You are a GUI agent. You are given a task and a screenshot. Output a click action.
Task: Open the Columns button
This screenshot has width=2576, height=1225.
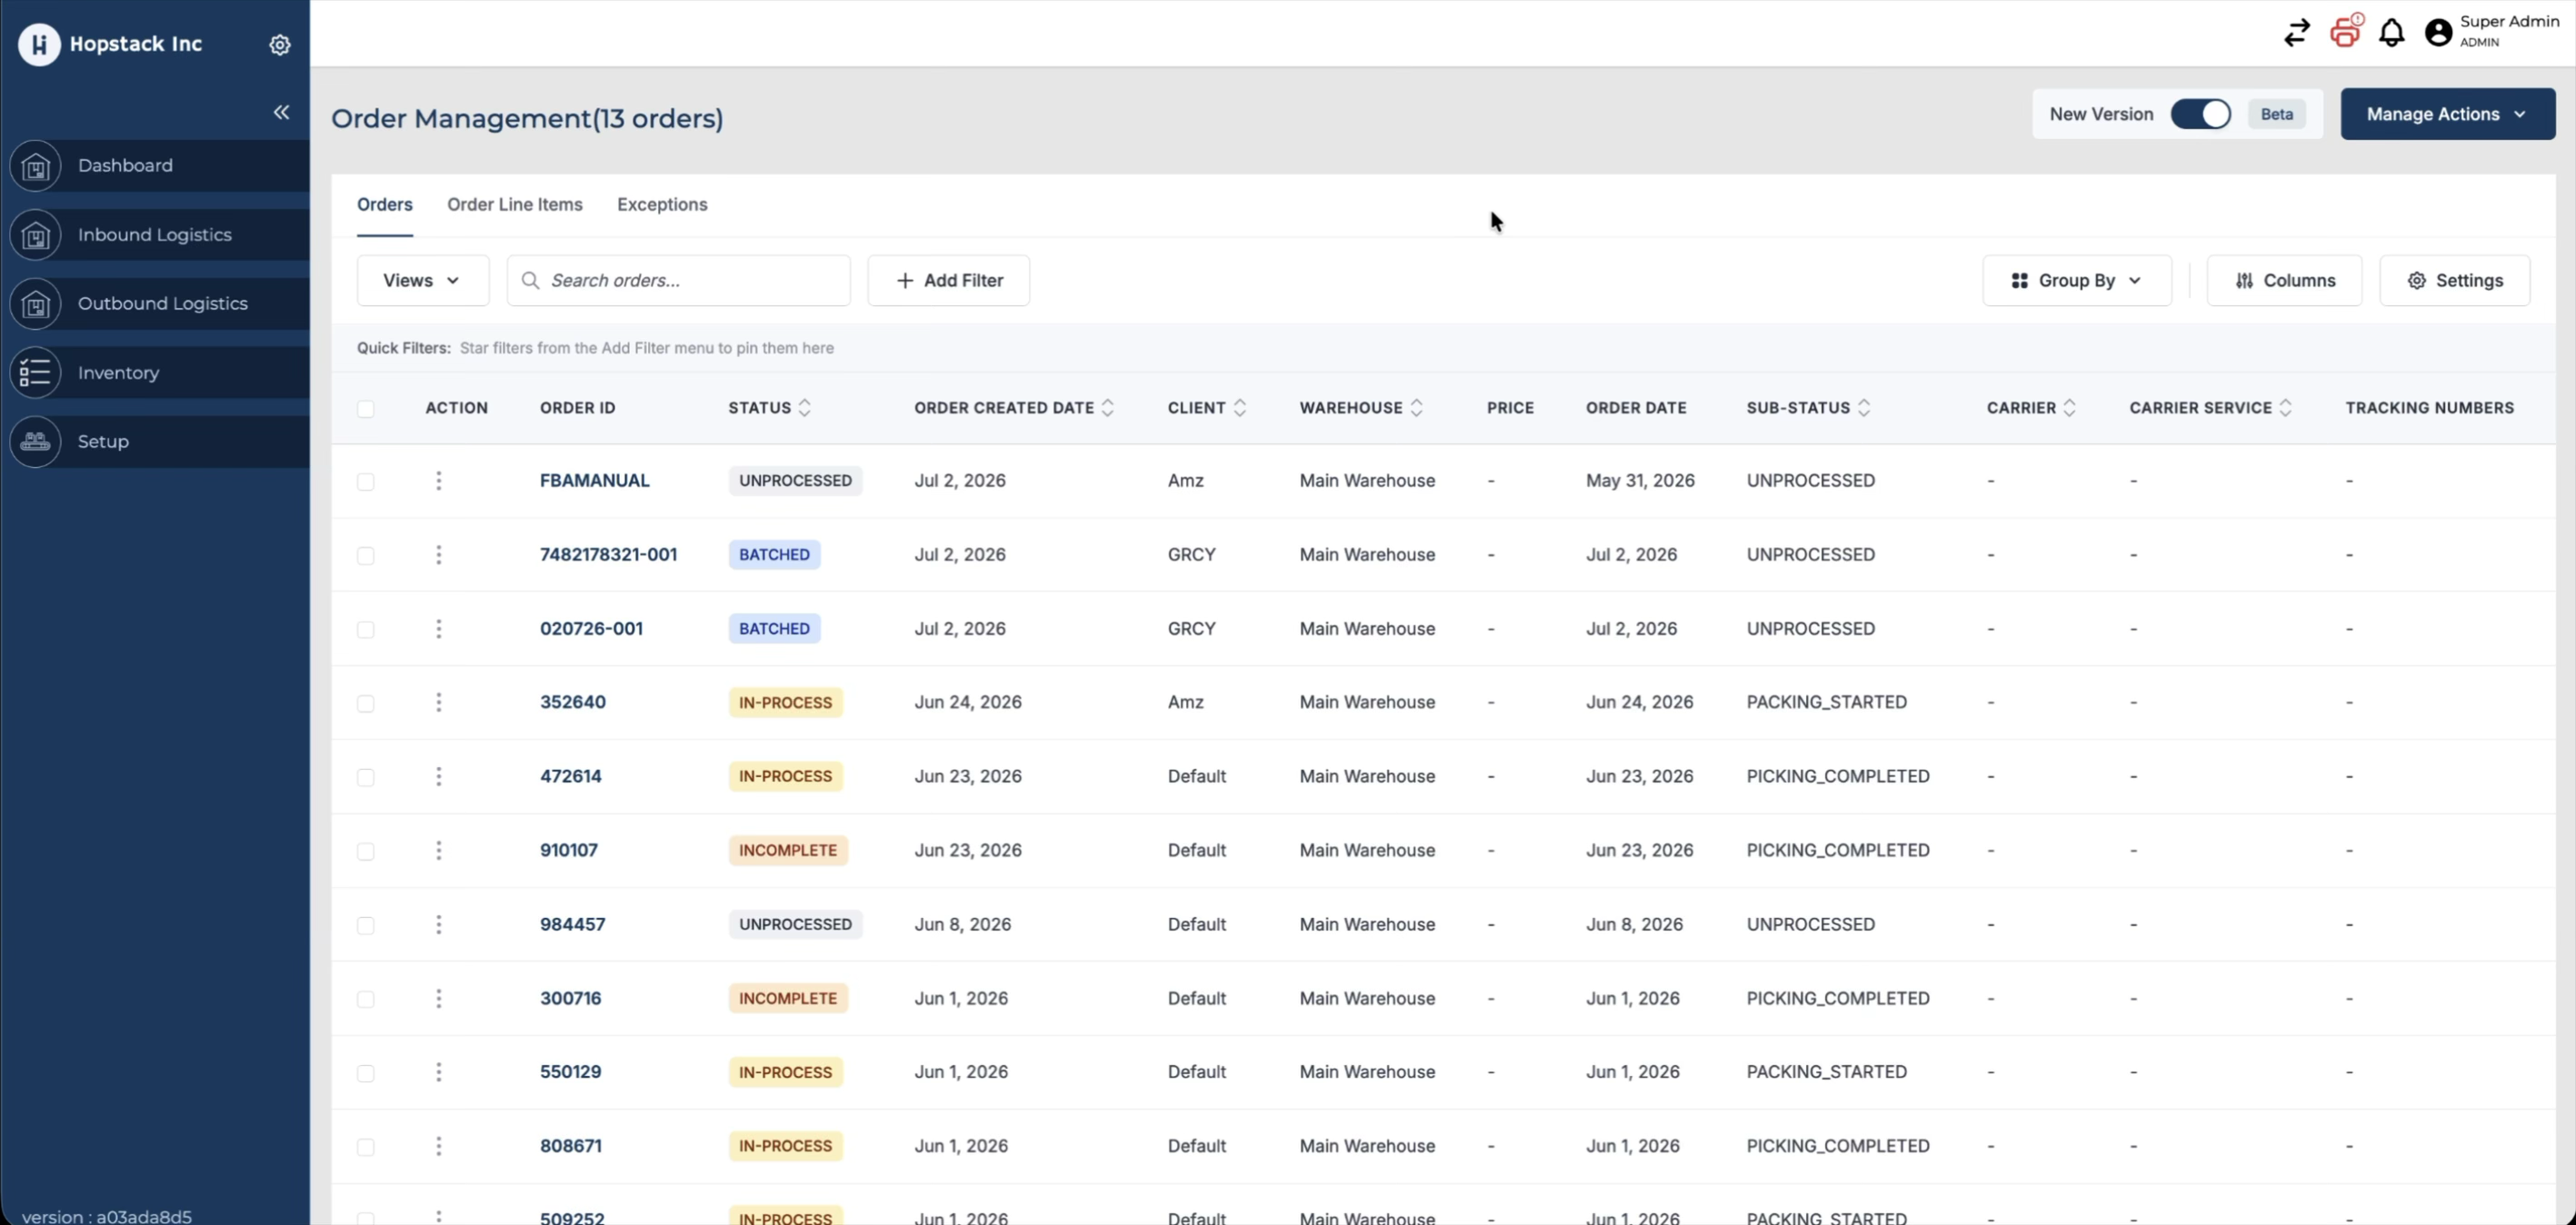[x=2285, y=281]
